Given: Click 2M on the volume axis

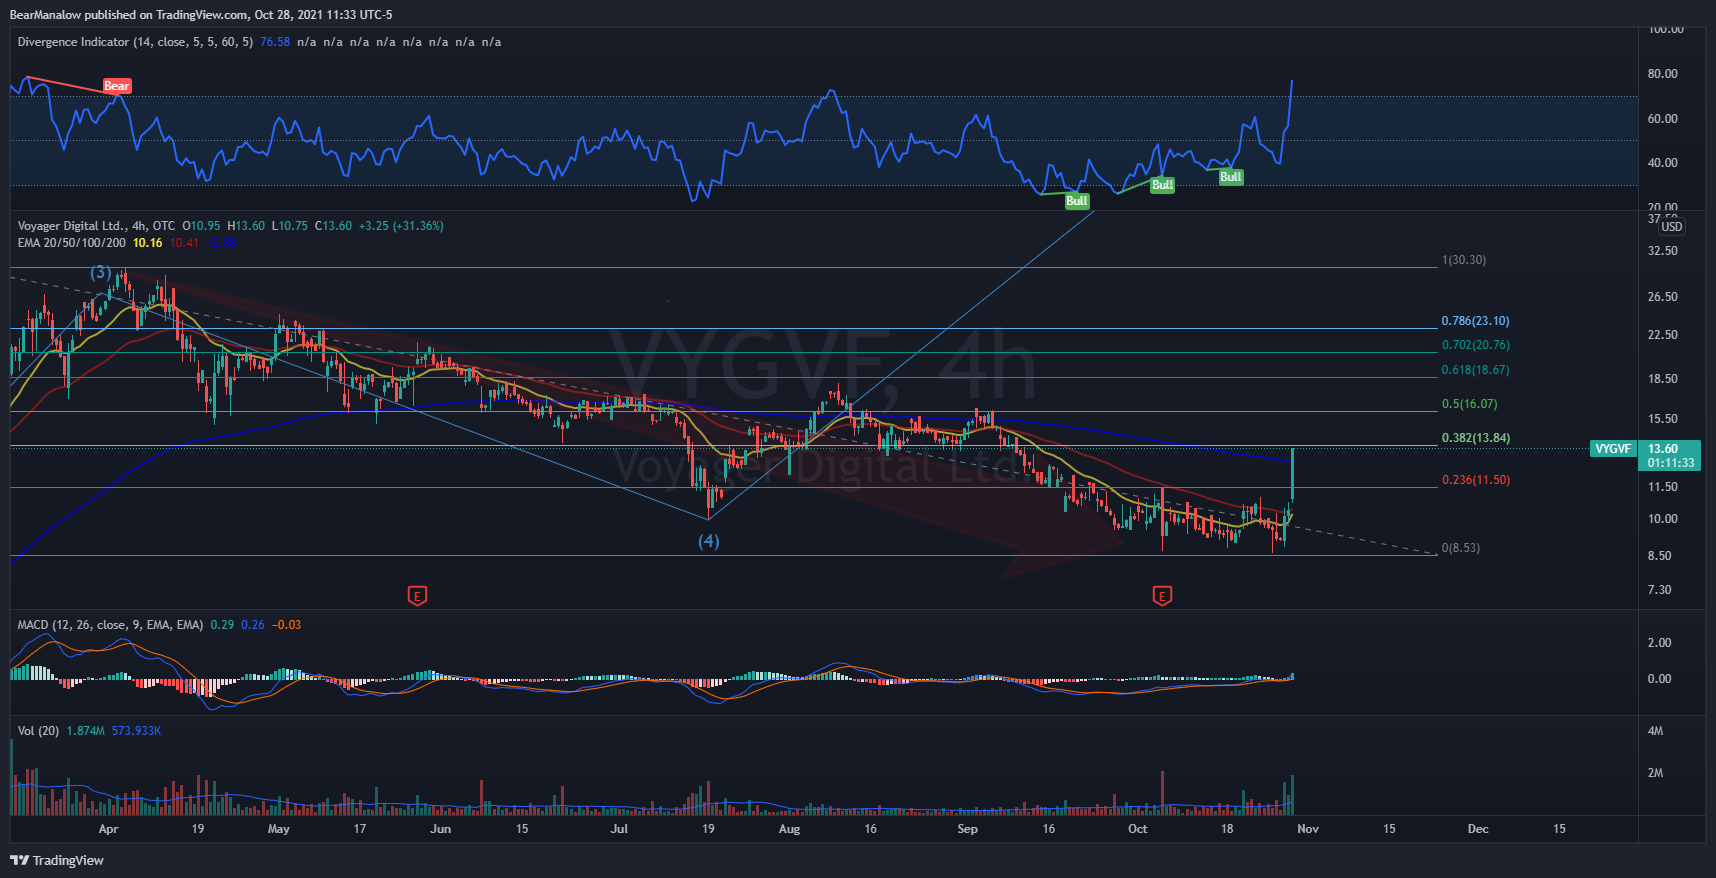Looking at the screenshot, I should click(1656, 773).
